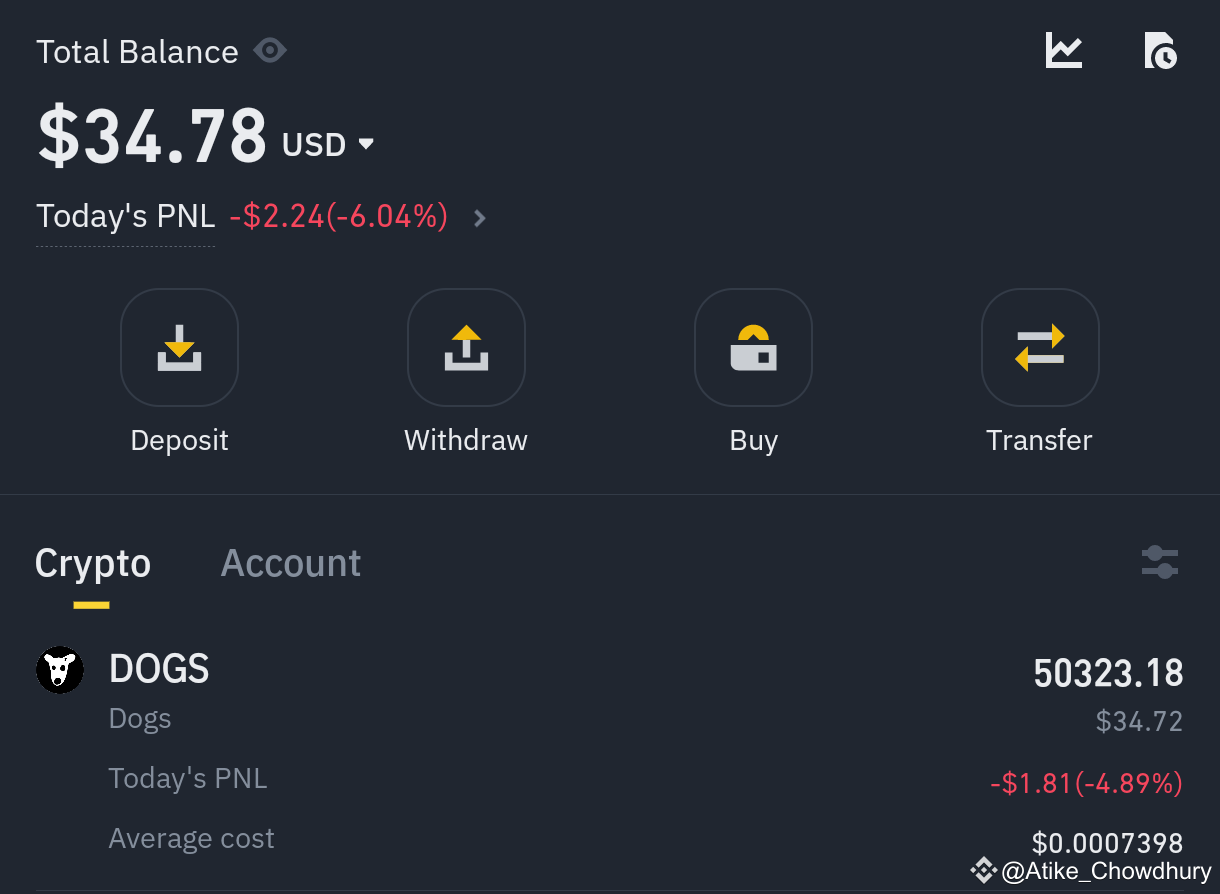Tap the Deposit icon button
This screenshot has width=1220, height=894.
pyautogui.click(x=180, y=347)
